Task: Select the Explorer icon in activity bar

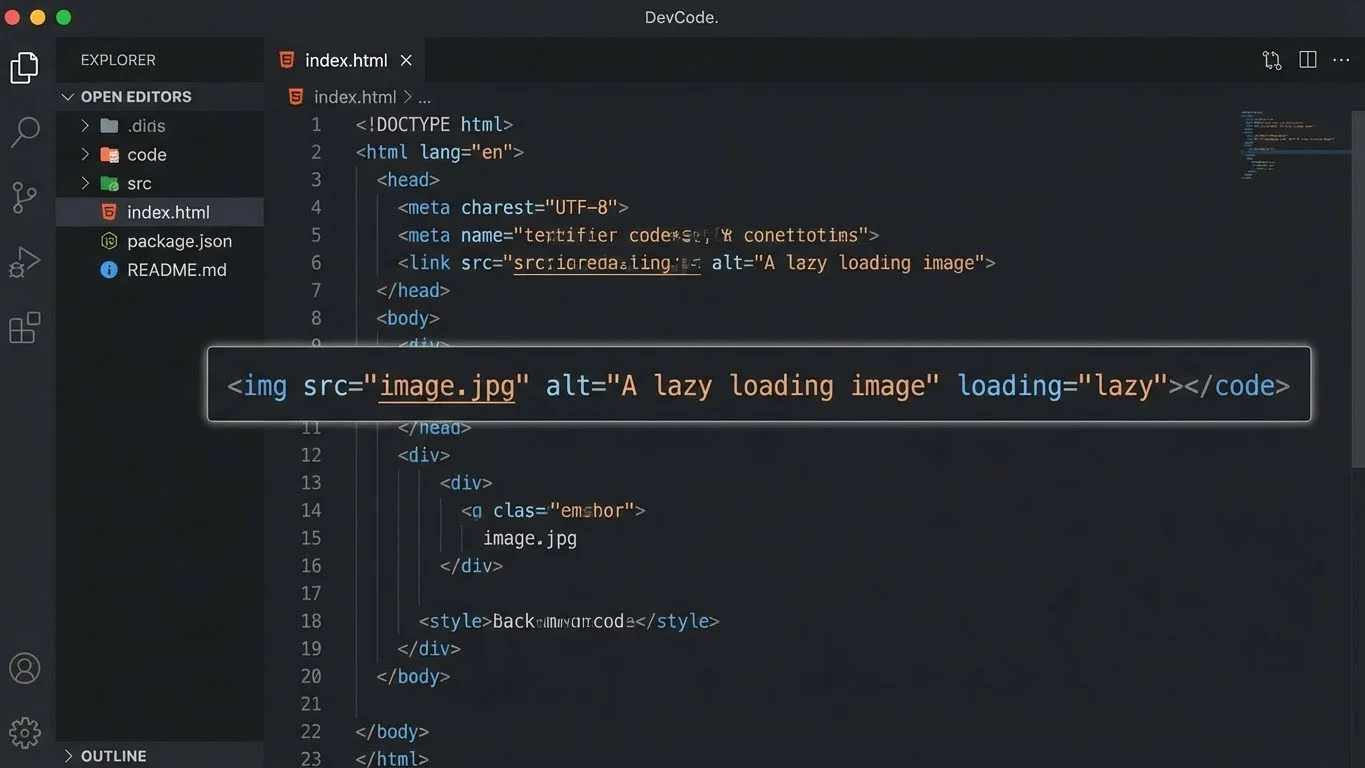Action: point(24,66)
